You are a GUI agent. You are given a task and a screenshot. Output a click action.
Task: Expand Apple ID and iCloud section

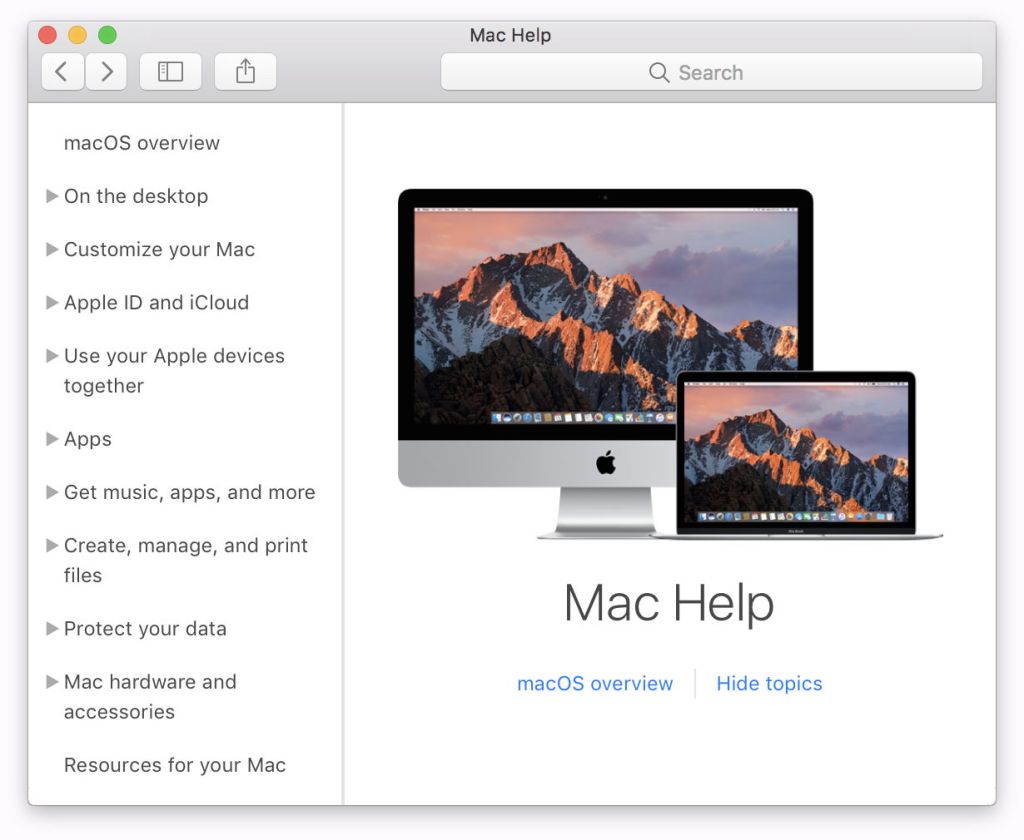tap(52, 302)
